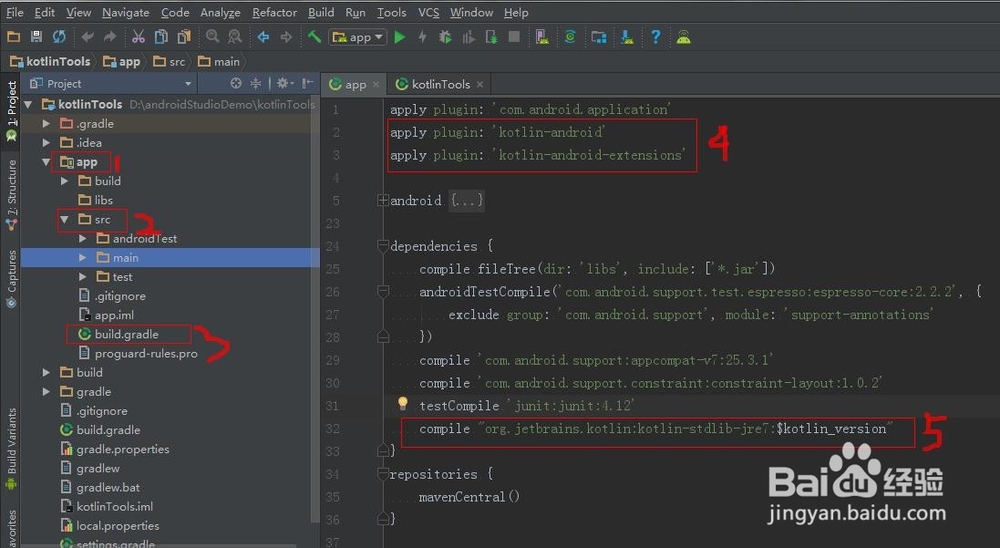This screenshot has width=1000, height=548.
Task: Open the Refactor menu
Action: click(274, 12)
